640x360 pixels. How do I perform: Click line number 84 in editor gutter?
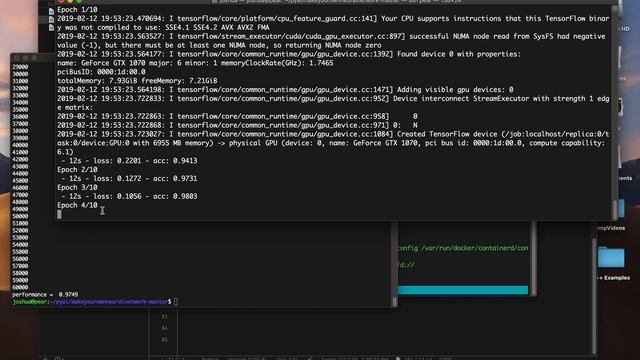[164, 328]
